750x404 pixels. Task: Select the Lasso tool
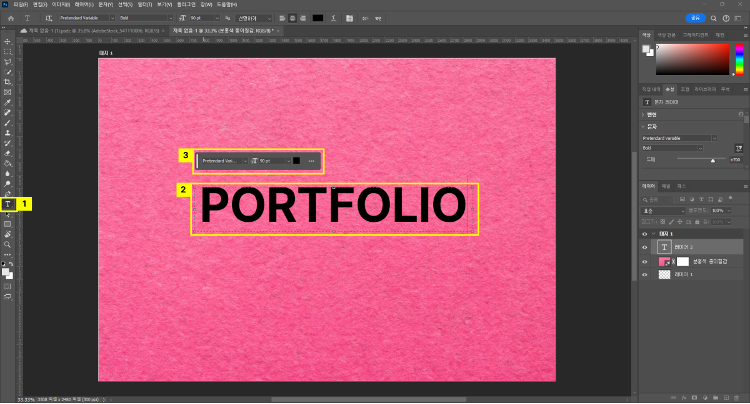[x=7, y=62]
